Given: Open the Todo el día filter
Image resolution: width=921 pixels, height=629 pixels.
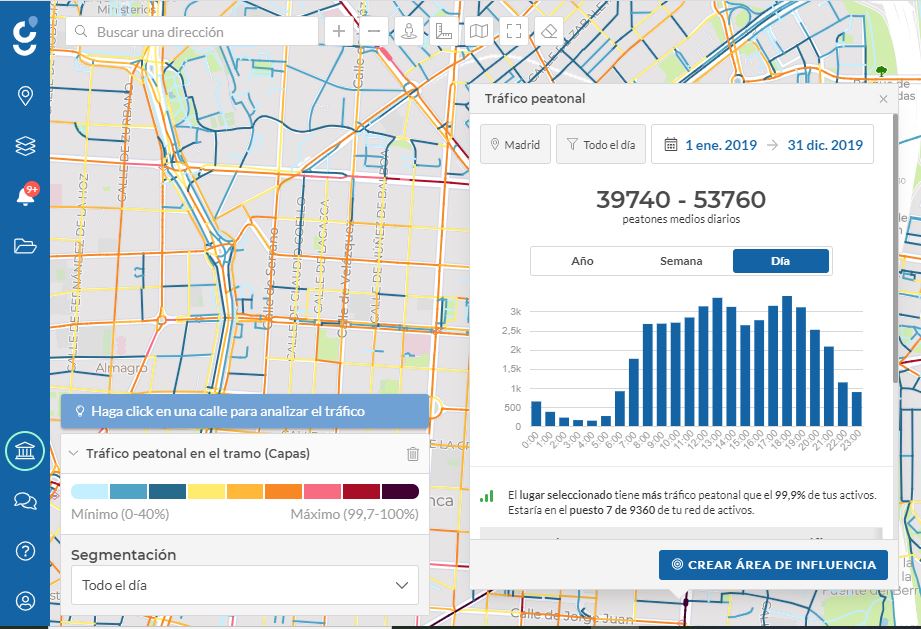Looking at the screenshot, I should [601, 144].
